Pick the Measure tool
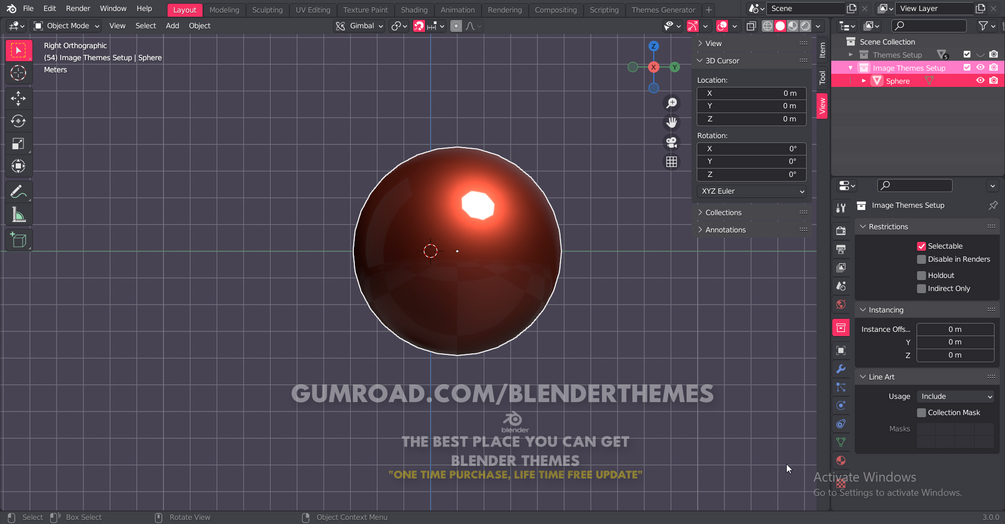 (19, 215)
